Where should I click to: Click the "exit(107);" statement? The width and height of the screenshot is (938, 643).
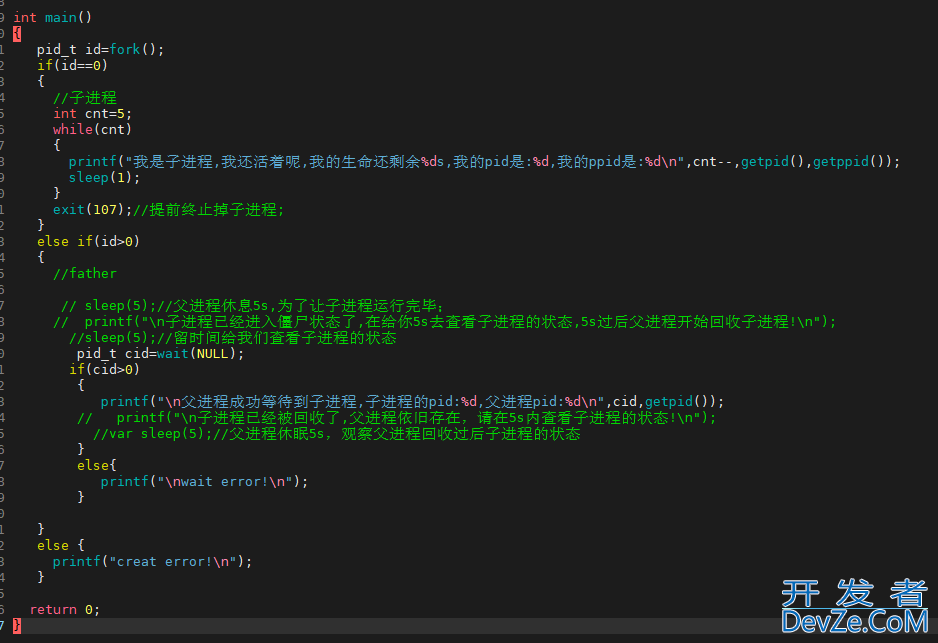pyautogui.click(x=92, y=209)
